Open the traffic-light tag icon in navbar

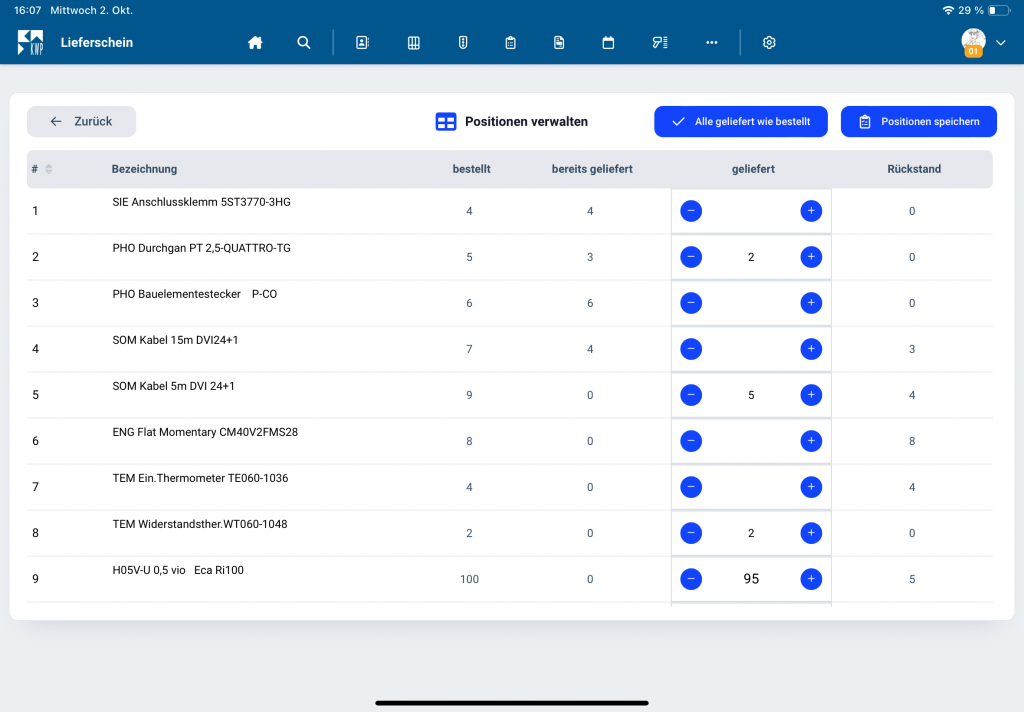463,42
